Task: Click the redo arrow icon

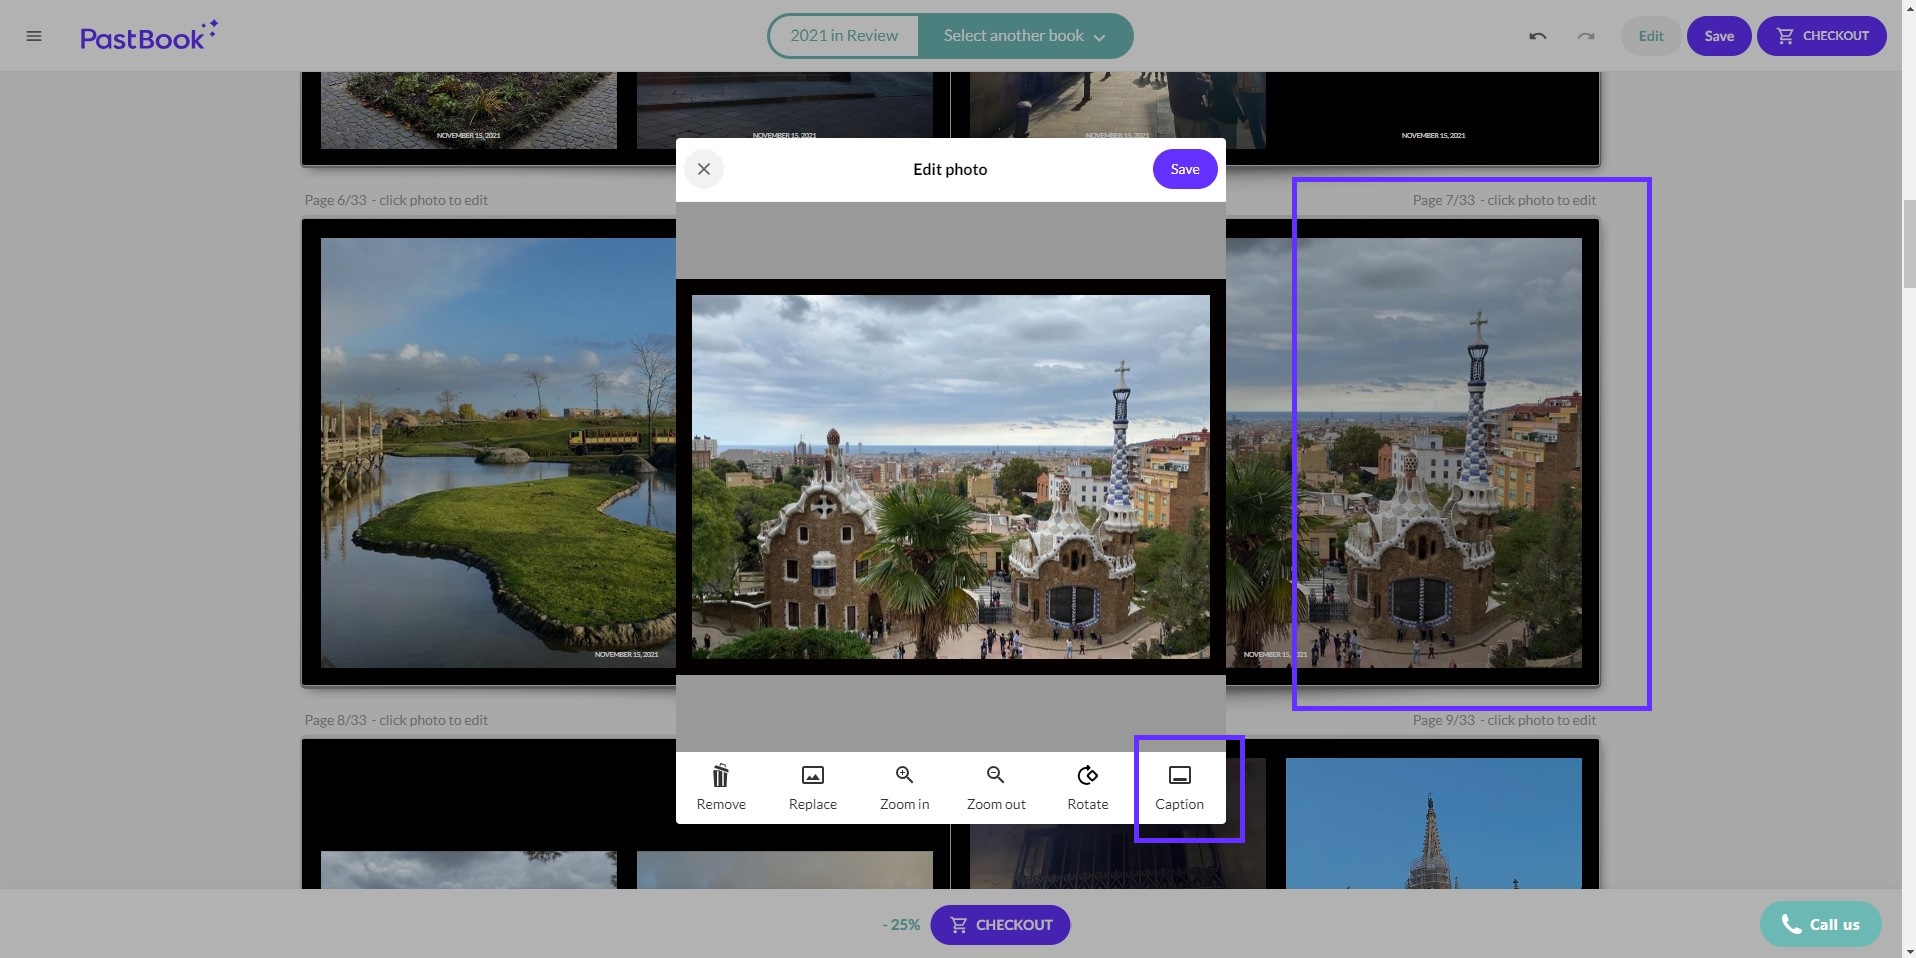Action: click(1586, 36)
